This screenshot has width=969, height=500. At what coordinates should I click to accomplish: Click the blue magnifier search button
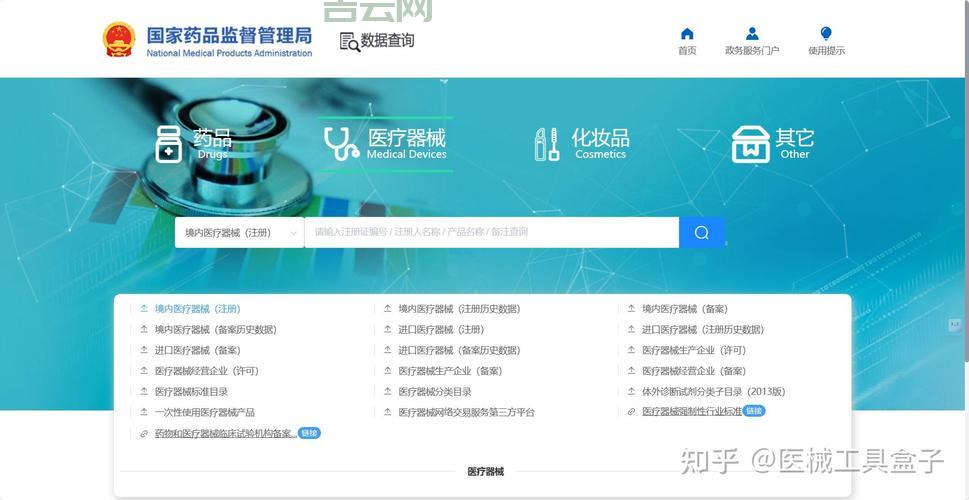pos(701,232)
